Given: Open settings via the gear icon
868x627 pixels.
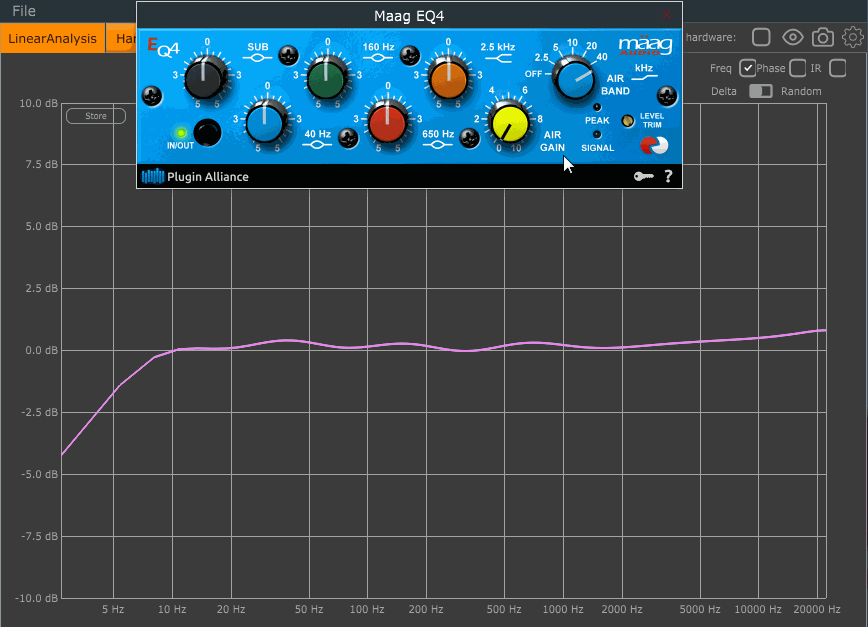Looking at the screenshot, I should 852,37.
